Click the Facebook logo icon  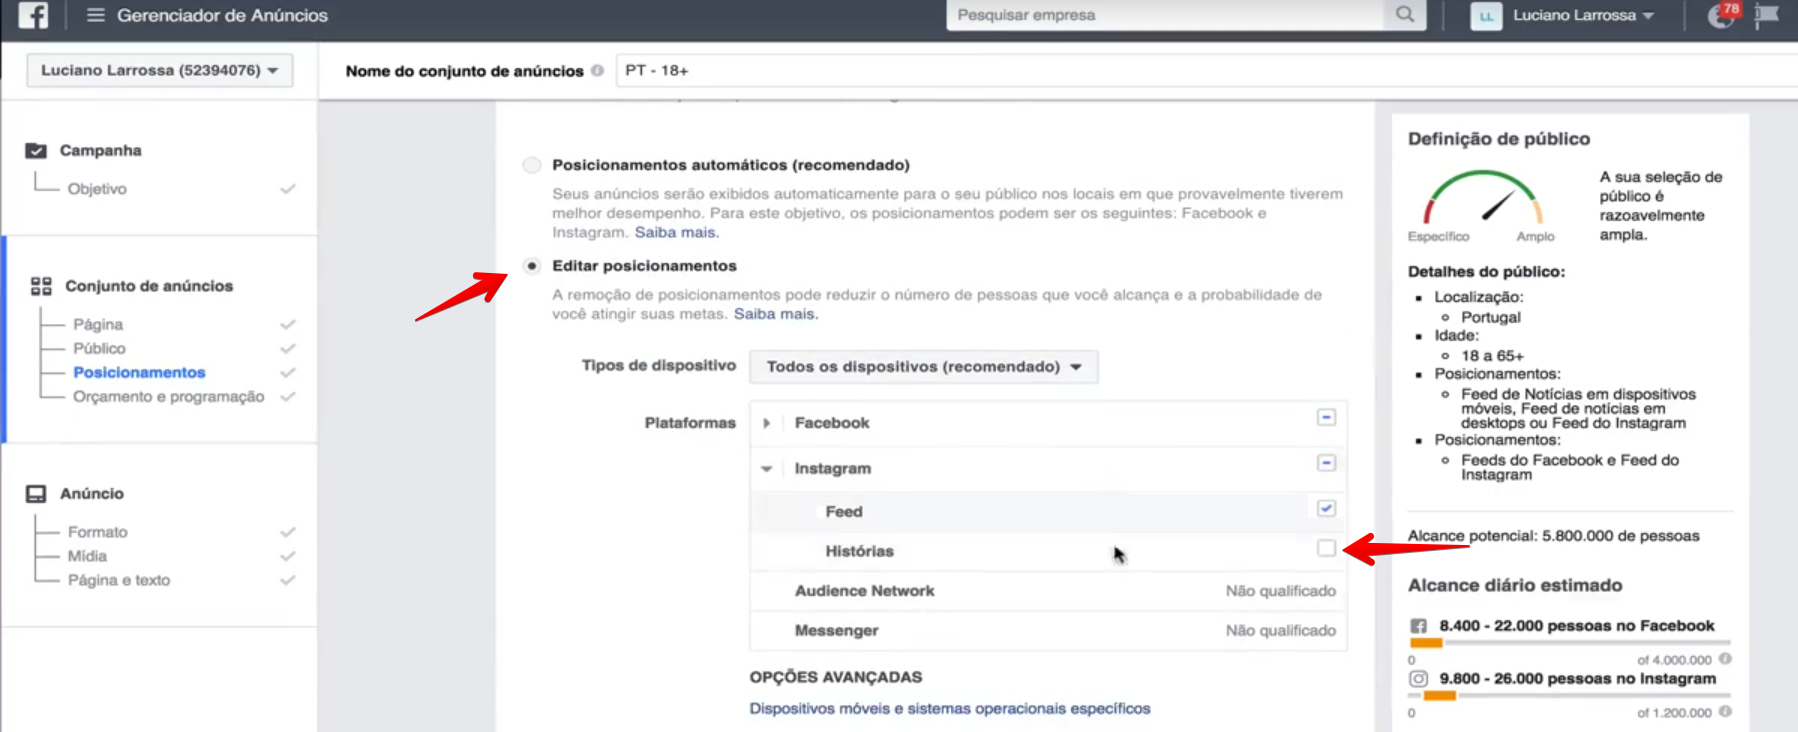tap(33, 15)
